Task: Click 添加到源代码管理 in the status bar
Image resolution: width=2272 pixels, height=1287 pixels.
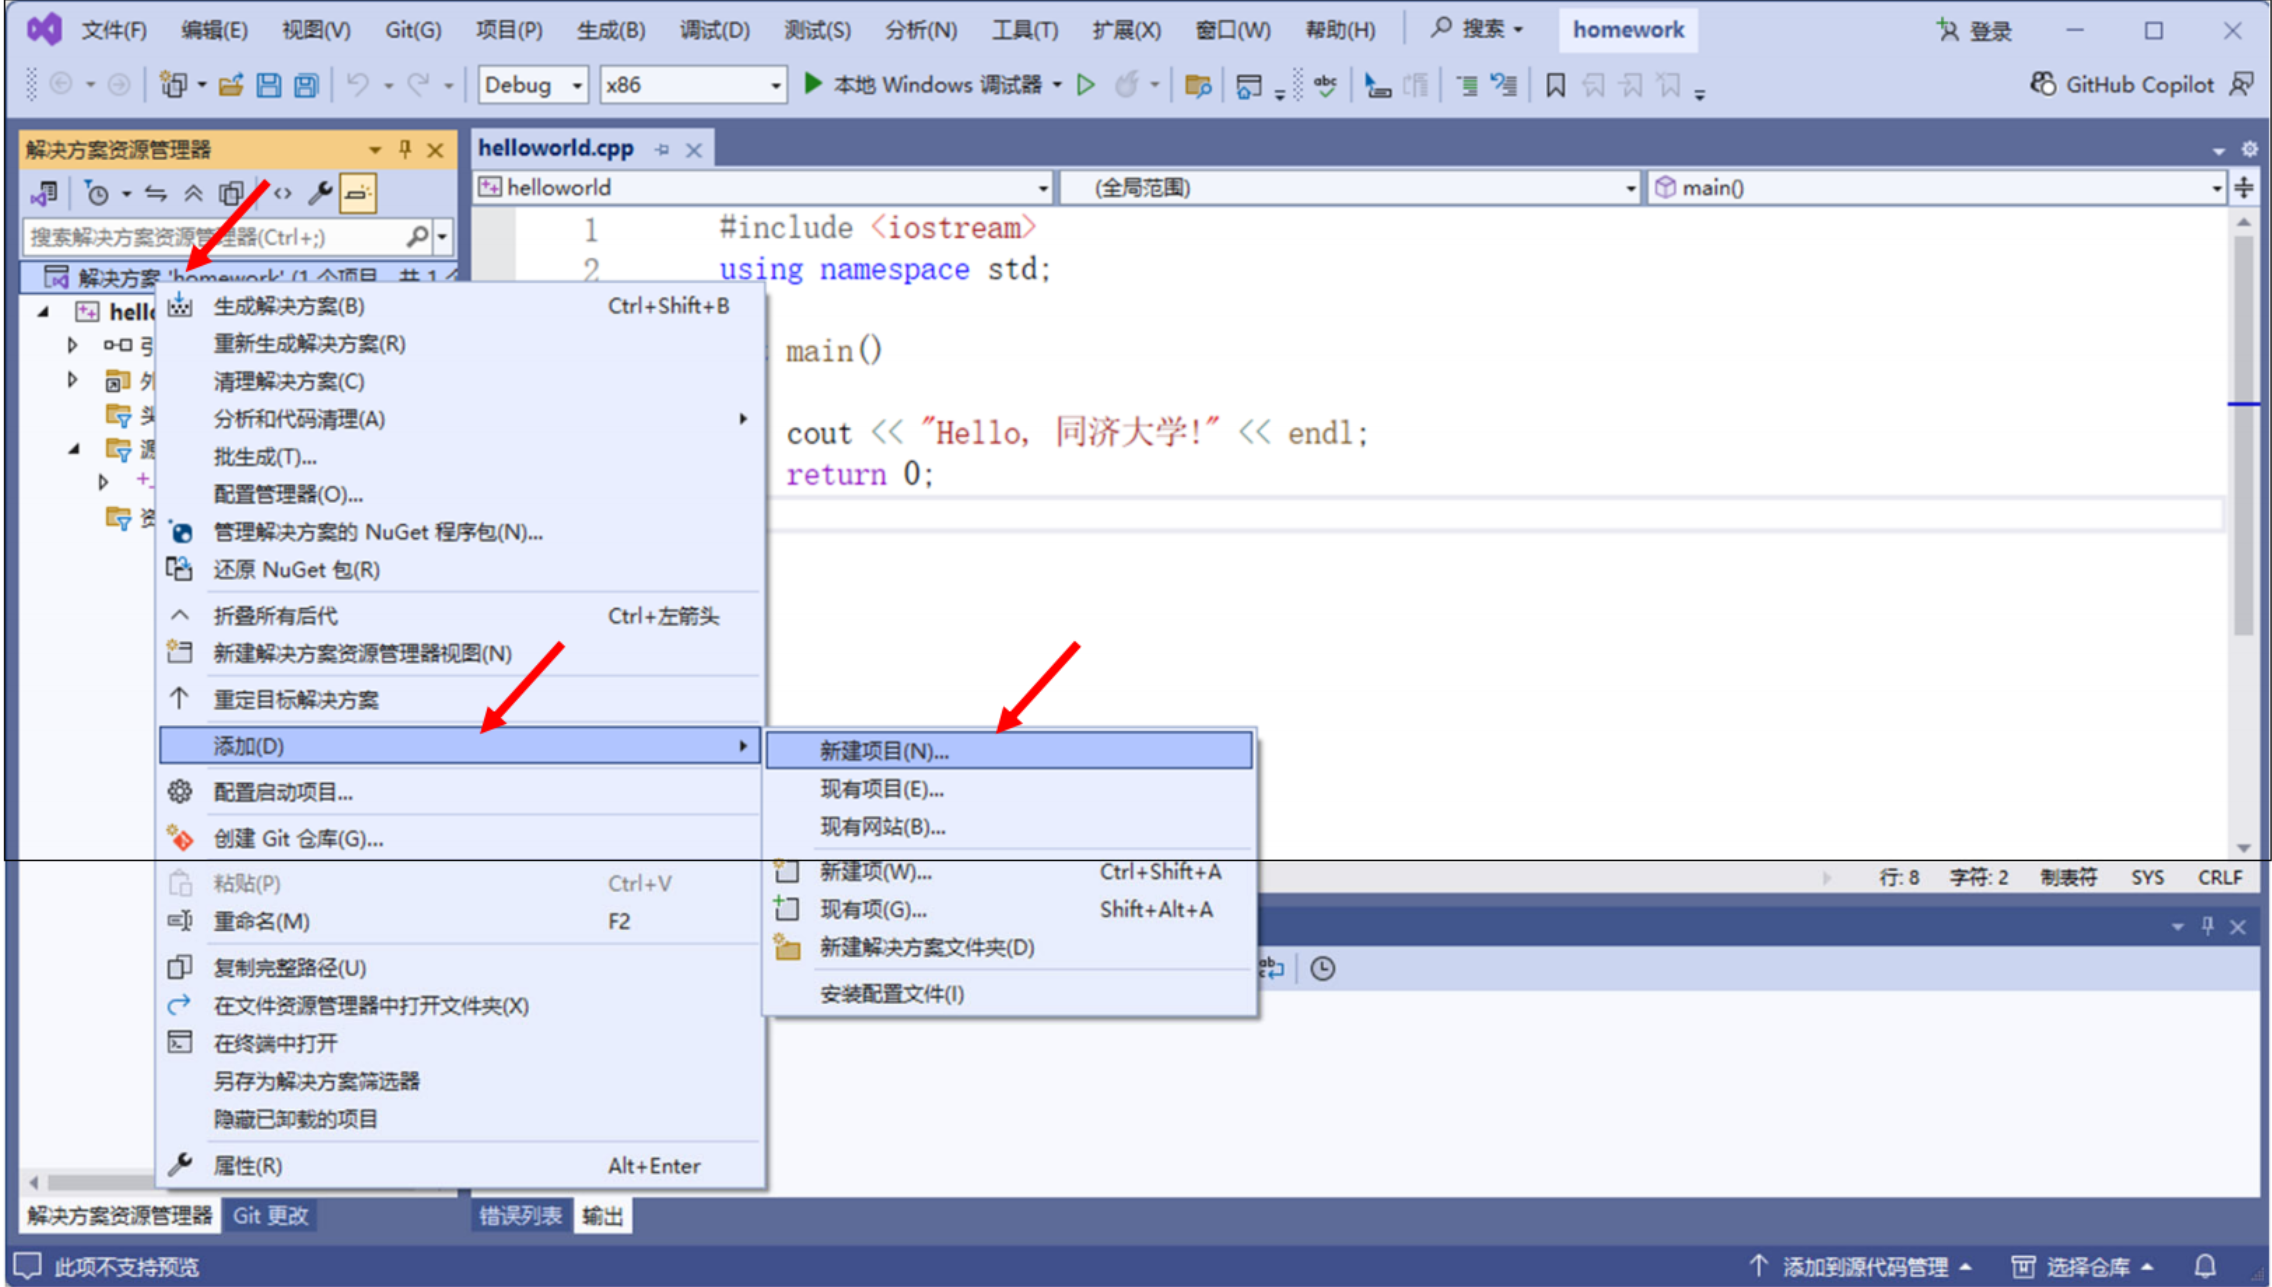Action: click(x=1864, y=1266)
